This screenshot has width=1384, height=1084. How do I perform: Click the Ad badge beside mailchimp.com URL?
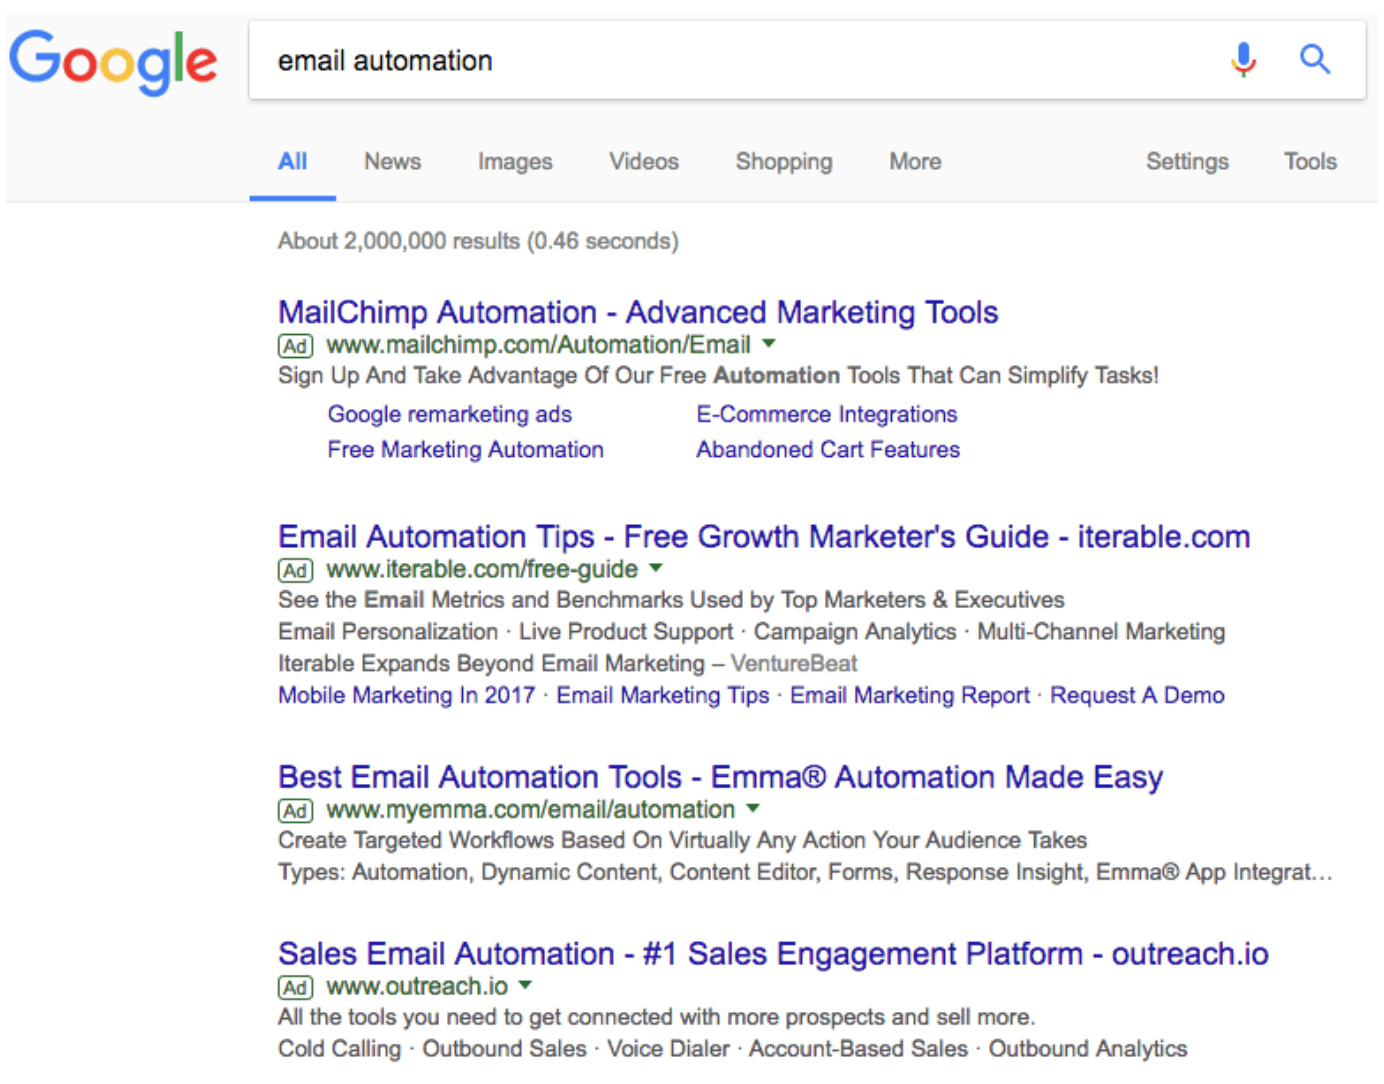(x=295, y=346)
